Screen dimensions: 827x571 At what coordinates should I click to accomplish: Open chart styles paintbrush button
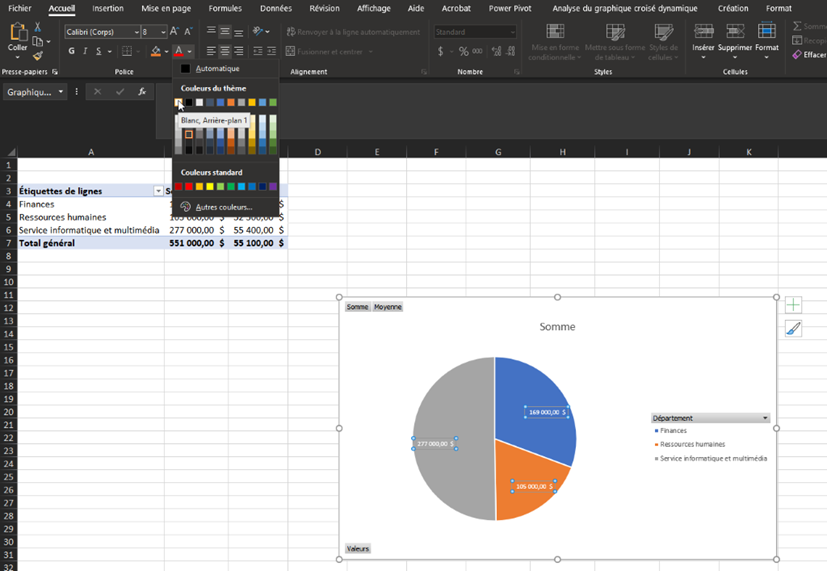coord(793,328)
